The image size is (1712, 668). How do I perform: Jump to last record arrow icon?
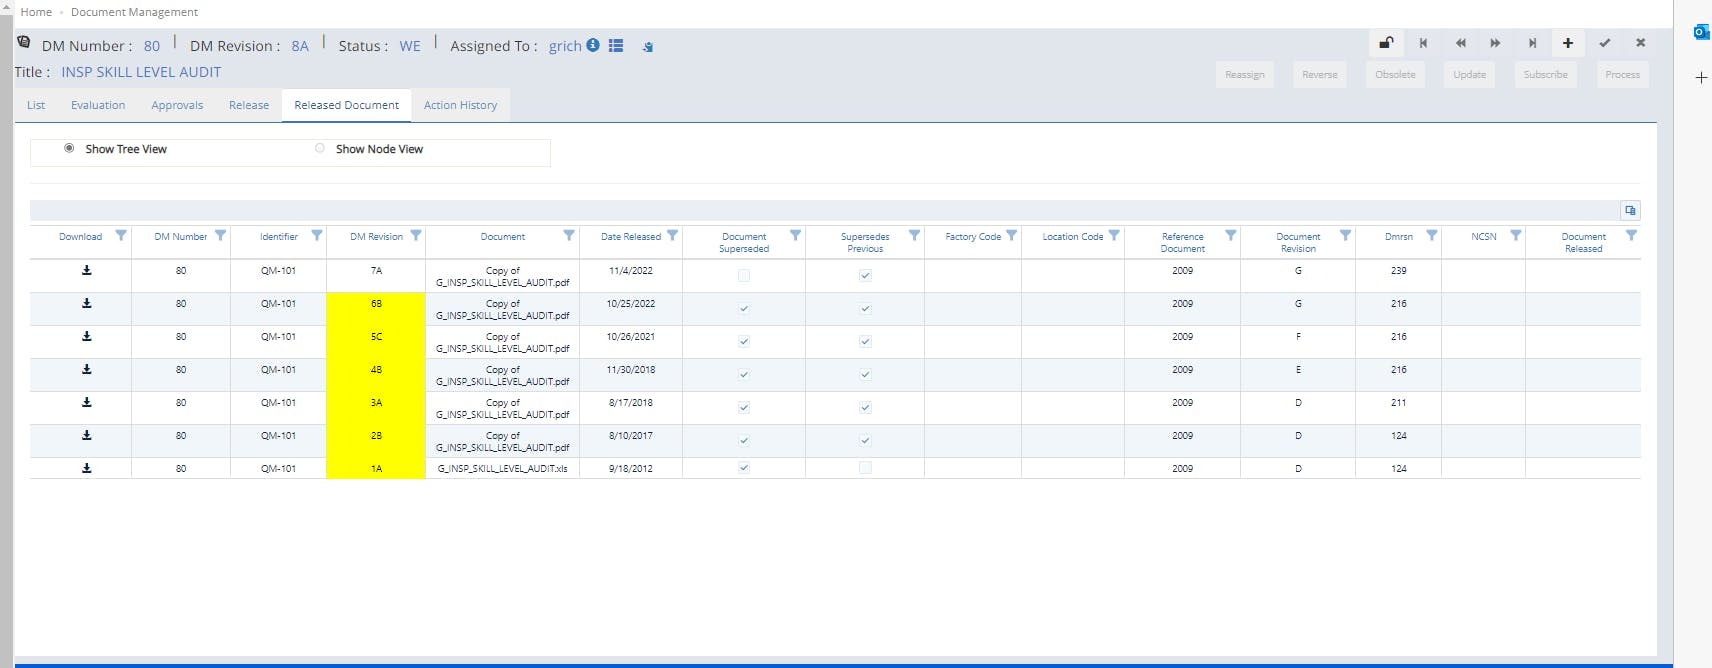pyautogui.click(x=1532, y=43)
